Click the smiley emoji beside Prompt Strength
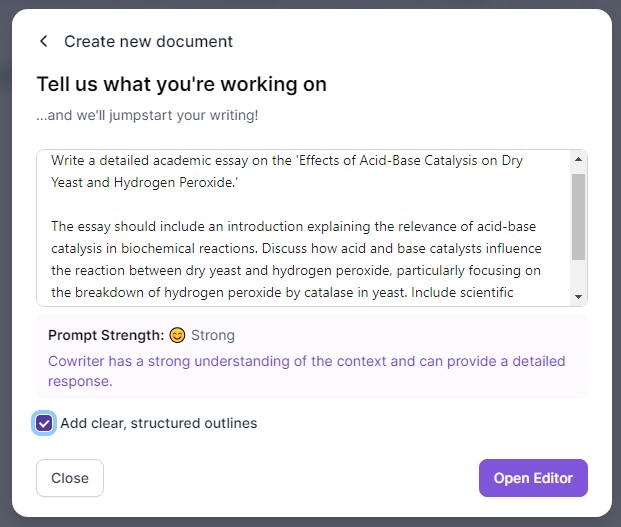This screenshot has width=621, height=527. (177, 335)
